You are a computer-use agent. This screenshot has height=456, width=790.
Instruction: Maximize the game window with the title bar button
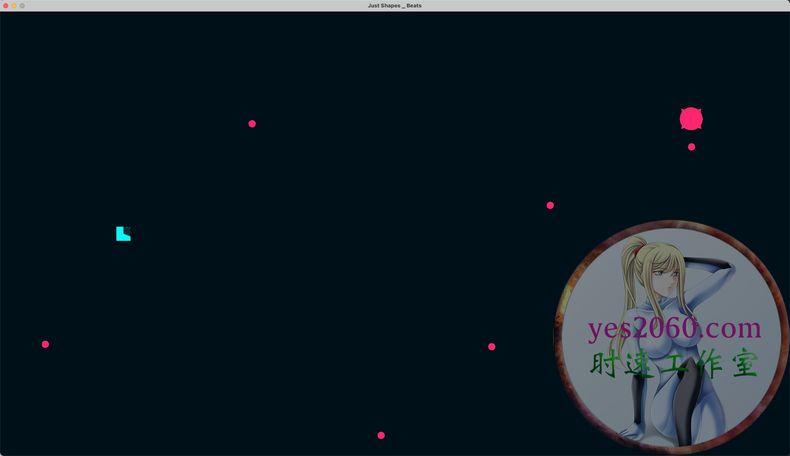[22, 6]
